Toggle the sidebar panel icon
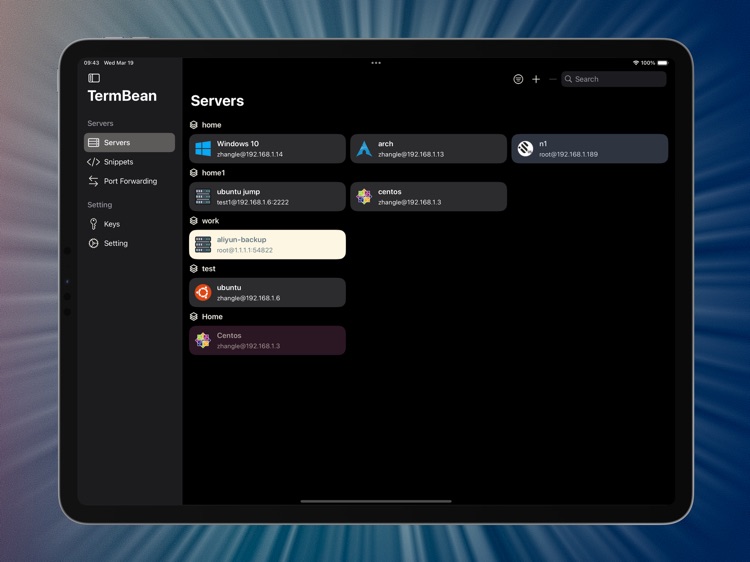The width and height of the screenshot is (750, 562). (x=94, y=78)
